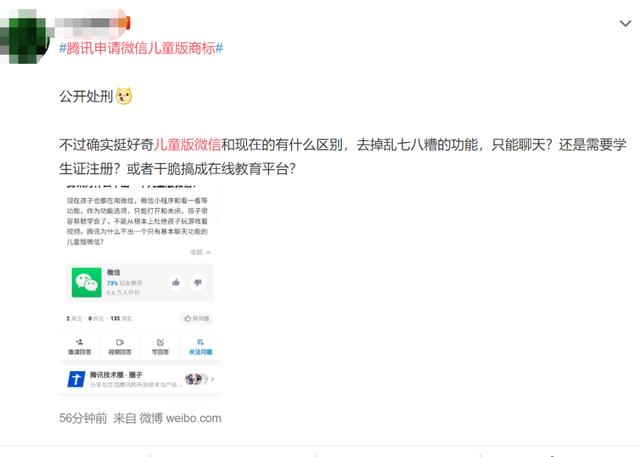Click the doge emoji after 公开处刑
The image size is (640, 457).
pos(124,96)
